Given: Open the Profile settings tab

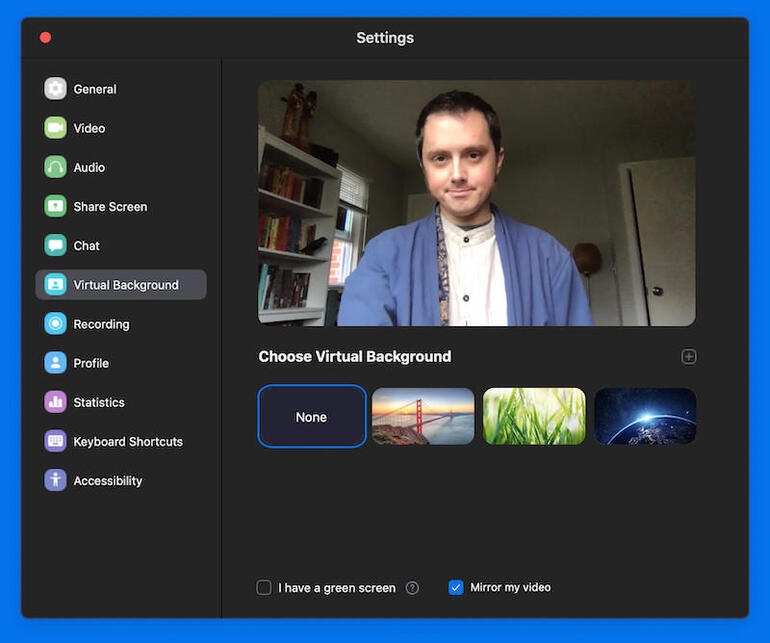Looking at the screenshot, I should 90,363.
